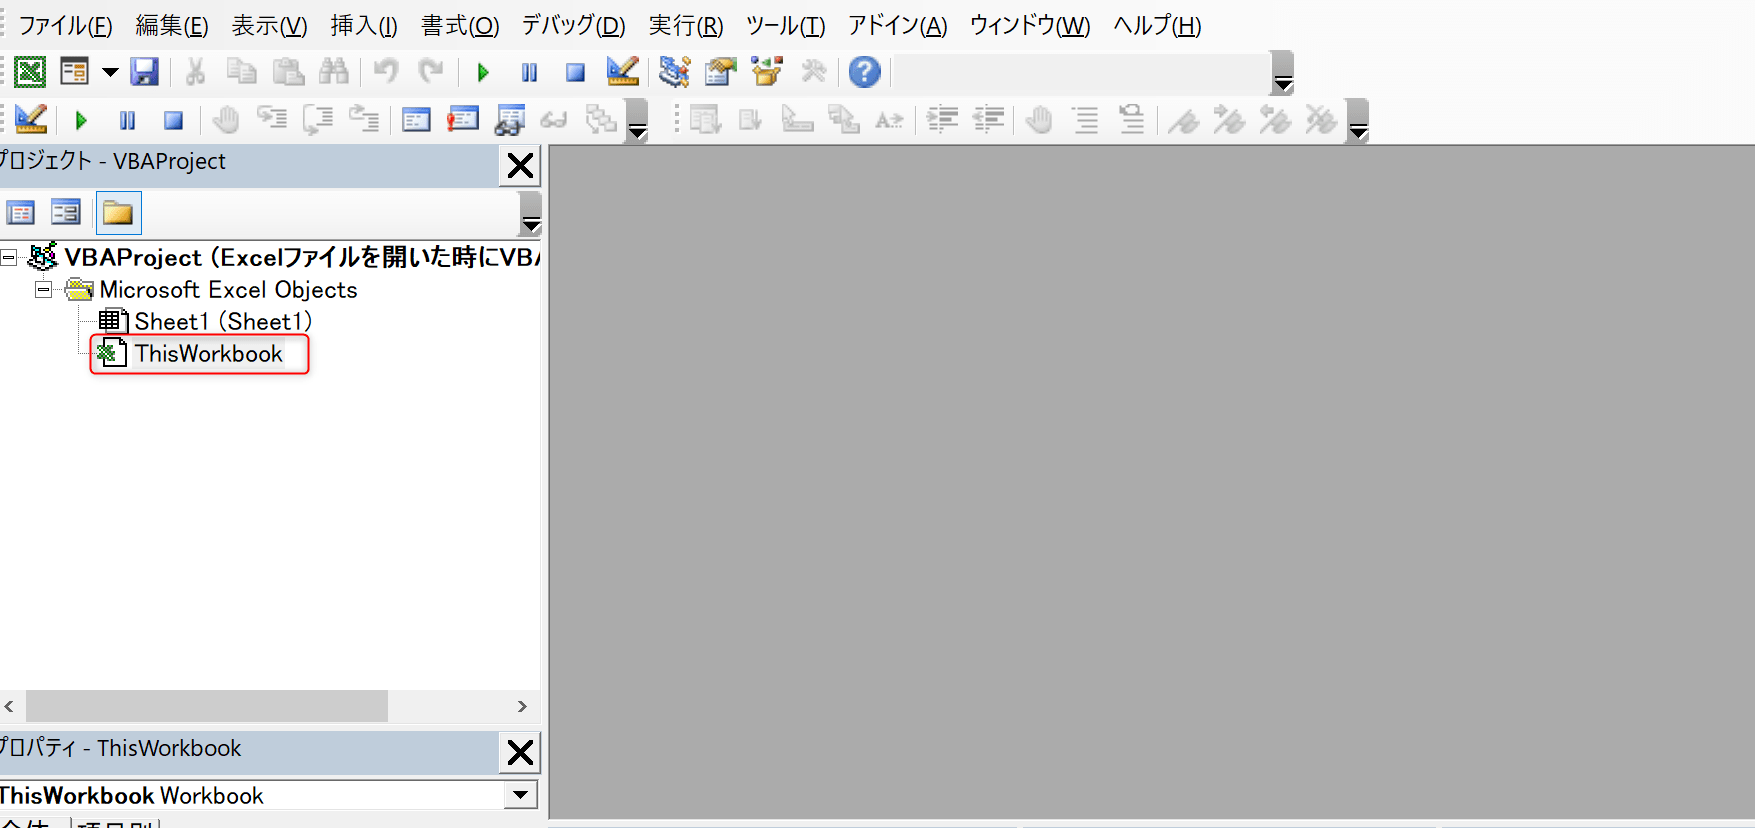Screen dimensions: 1755x828
Task: Click the Watch Window icon with glasses
Action: [509, 120]
